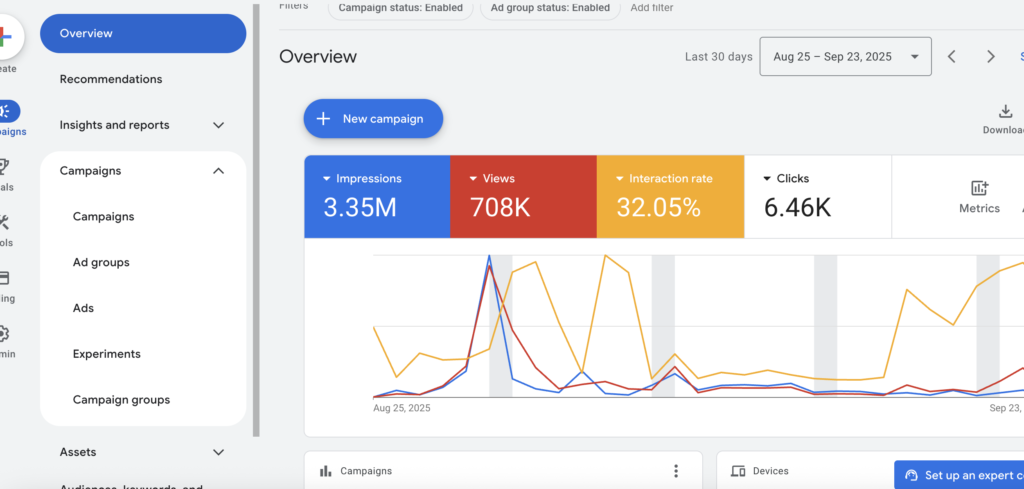1024x489 pixels.
Task: Open the Campaigns megaphone icon in rail
Action: pos(6,111)
